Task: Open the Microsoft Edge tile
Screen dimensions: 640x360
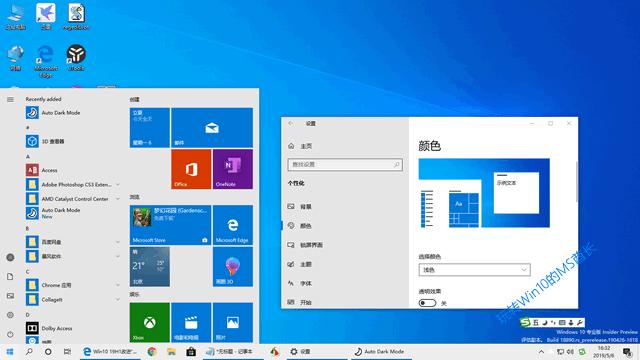Action: click(x=233, y=225)
